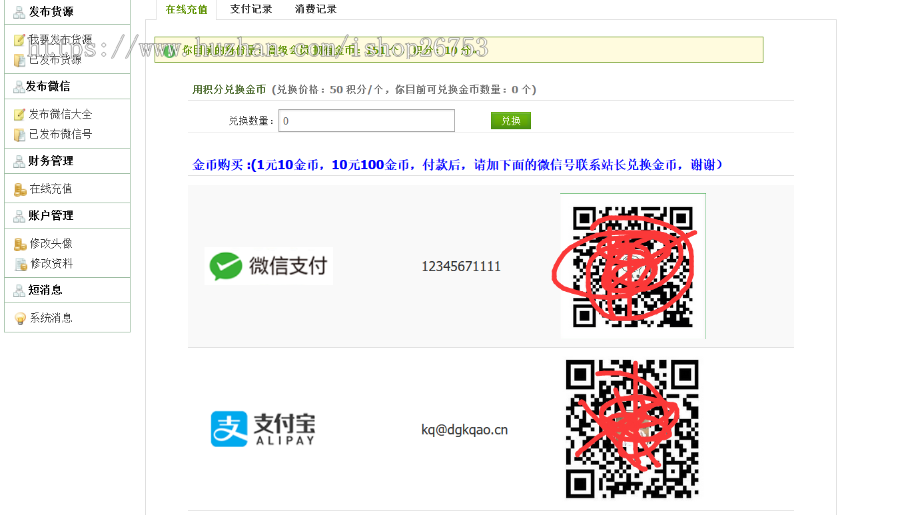Click the document icon beside 已发布微信号
The image size is (900, 515).
[x=19, y=134]
